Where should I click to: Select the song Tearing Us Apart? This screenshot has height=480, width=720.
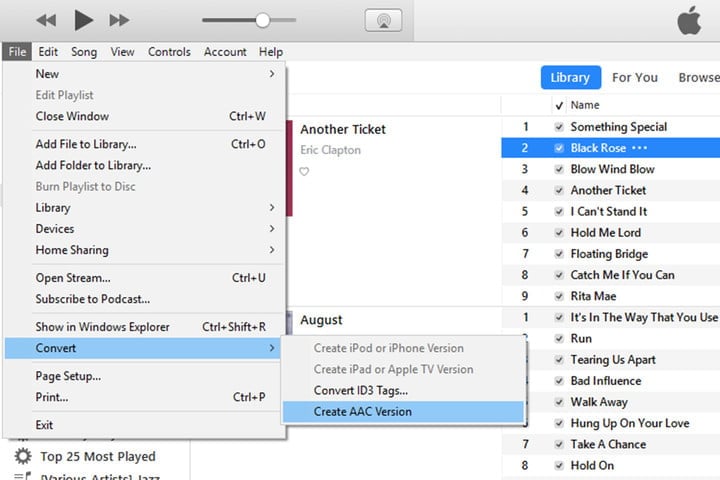click(x=613, y=360)
